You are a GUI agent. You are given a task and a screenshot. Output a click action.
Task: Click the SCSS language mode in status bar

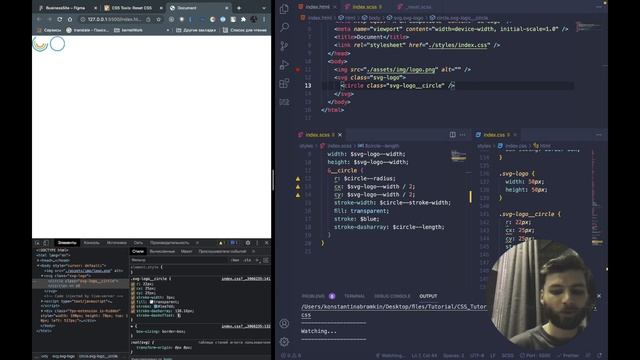pyautogui.click(x=507, y=356)
